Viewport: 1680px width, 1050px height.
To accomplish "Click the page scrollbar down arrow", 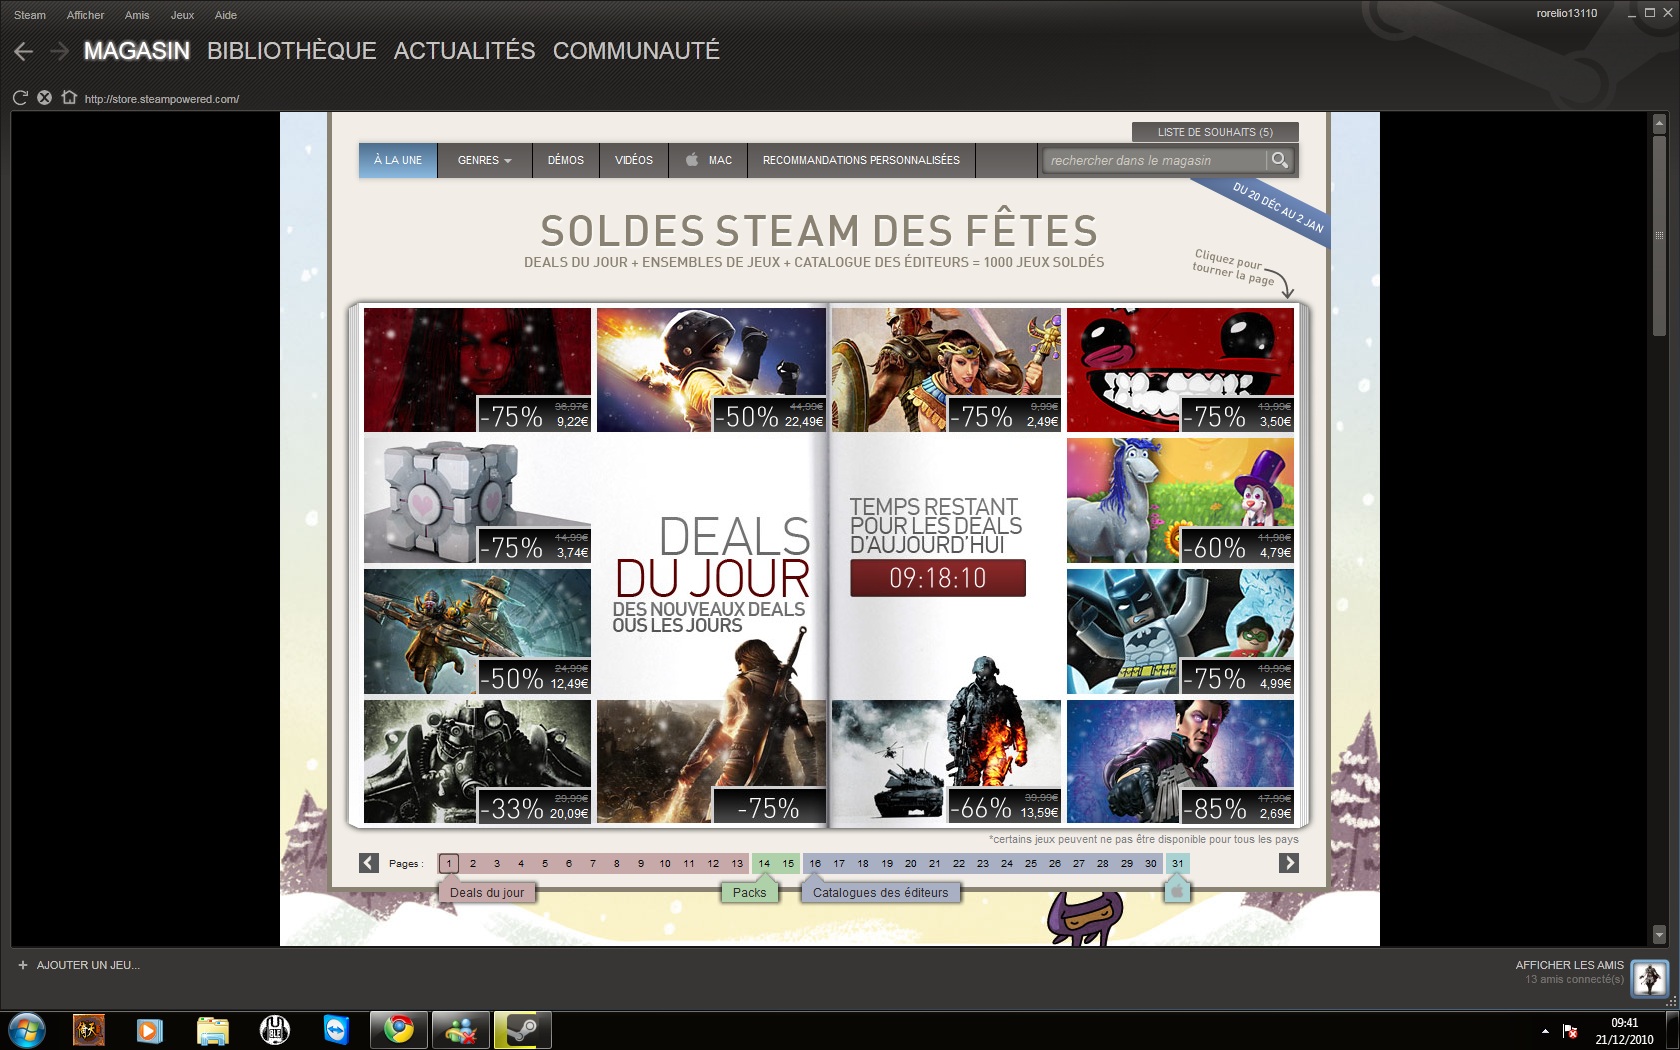I will (1660, 935).
